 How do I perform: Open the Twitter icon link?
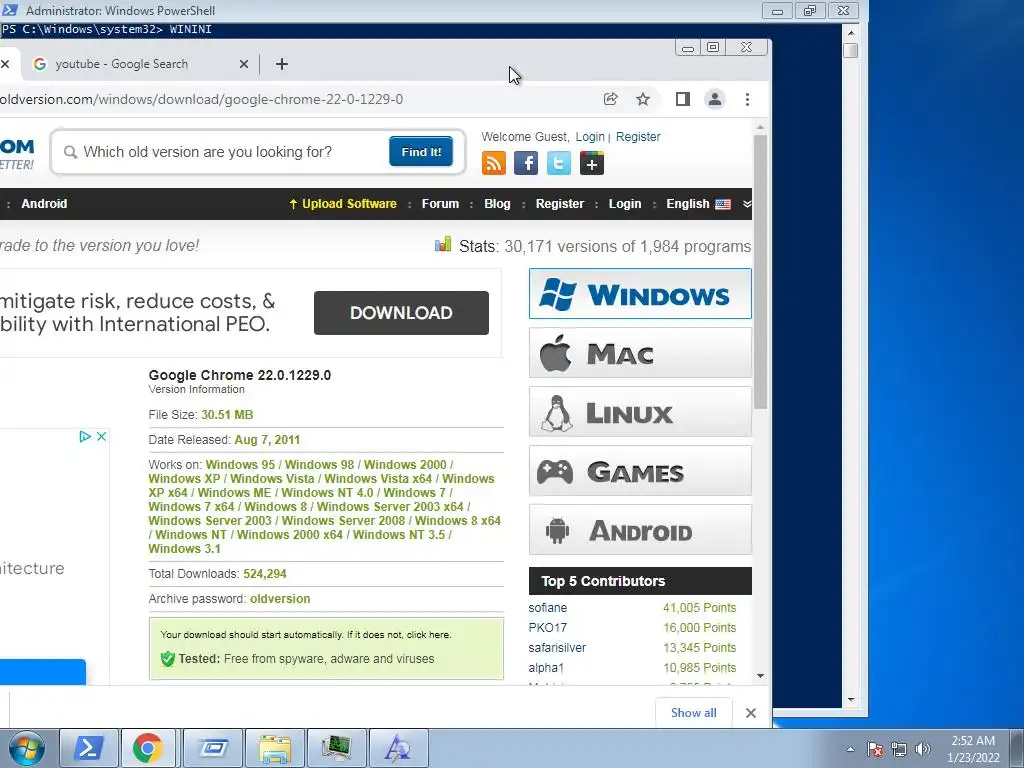(558, 163)
